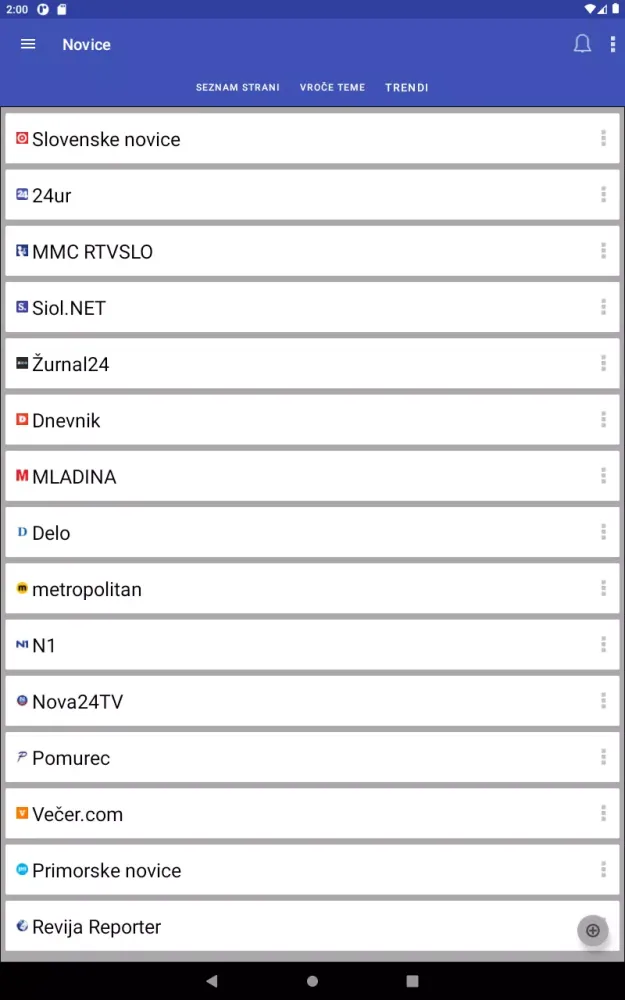The height and width of the screenshot is (1000, 625).
Task: Tap the floating add source button
Action: (592, 930)
